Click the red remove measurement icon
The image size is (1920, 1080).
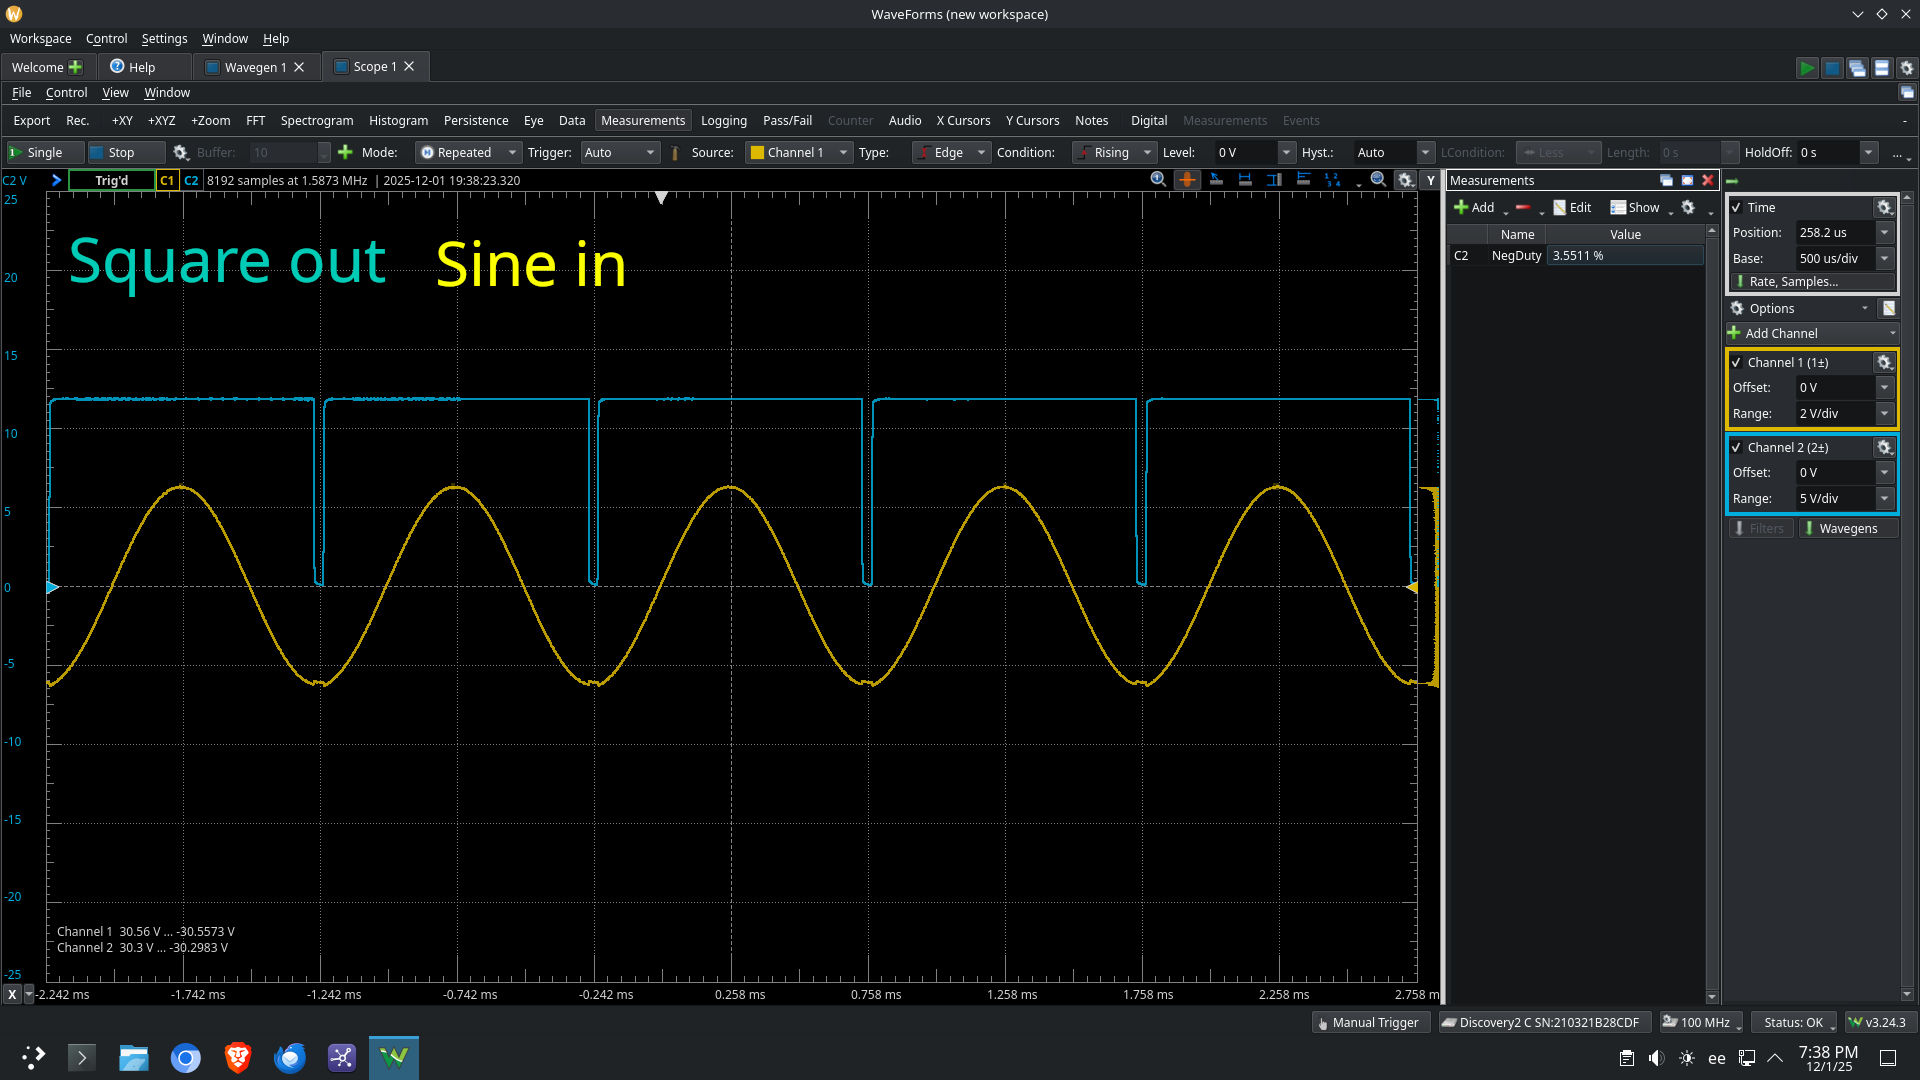pos(1522,207)
